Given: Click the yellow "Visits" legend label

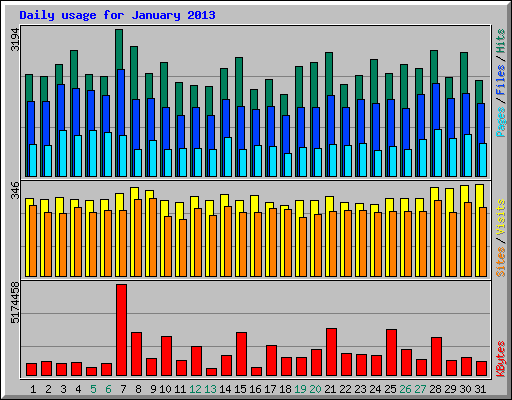Looking at the screenshot, I should tap(501, 217).
